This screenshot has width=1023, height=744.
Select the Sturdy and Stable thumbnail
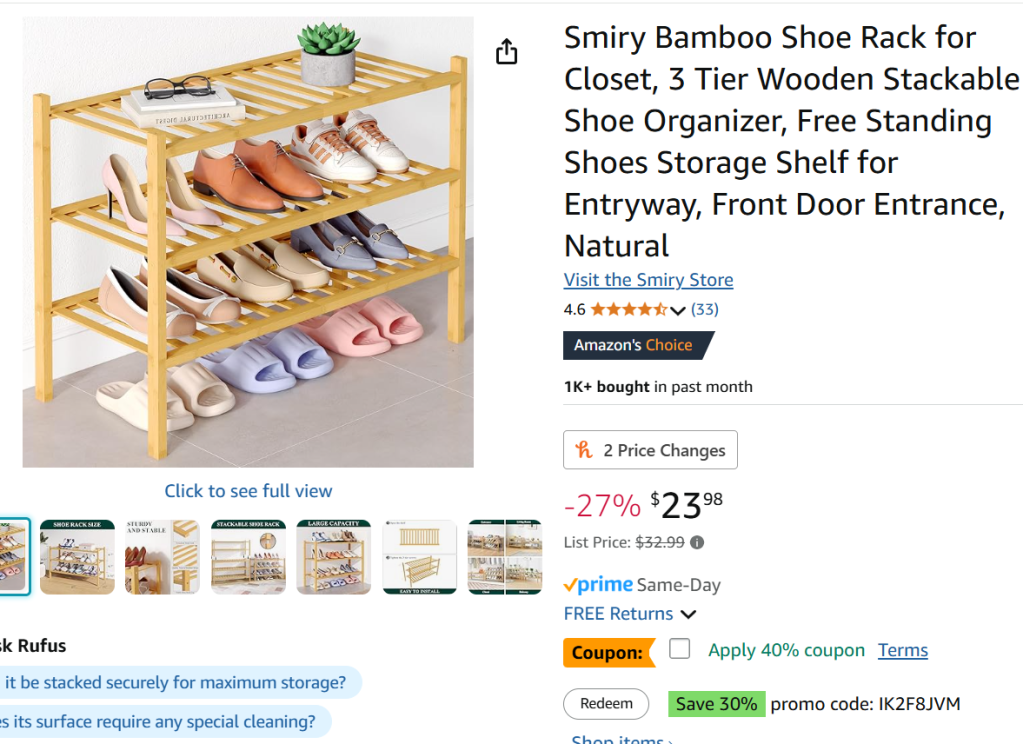tap(162, 557)
